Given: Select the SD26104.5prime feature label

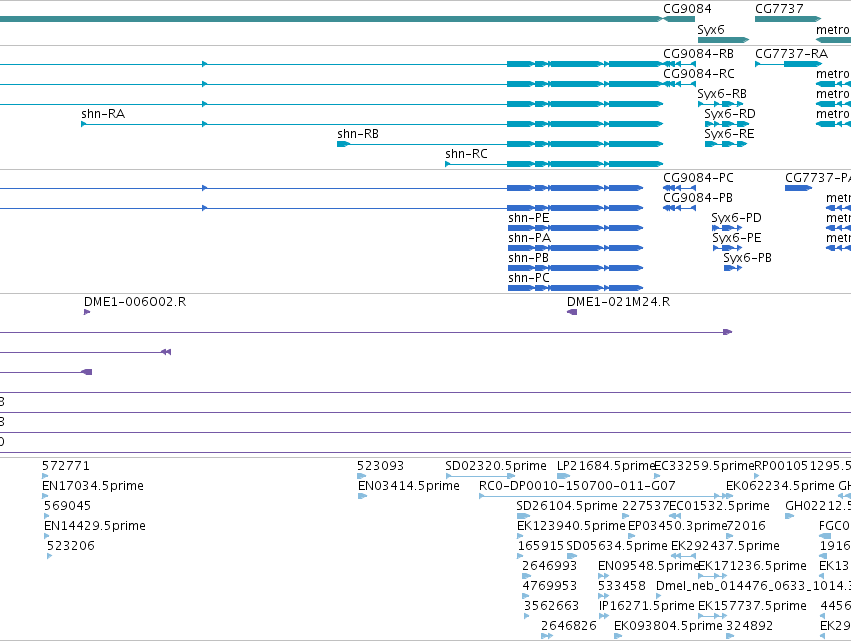Looking at the screenshot, I should (x=567, y=506).
